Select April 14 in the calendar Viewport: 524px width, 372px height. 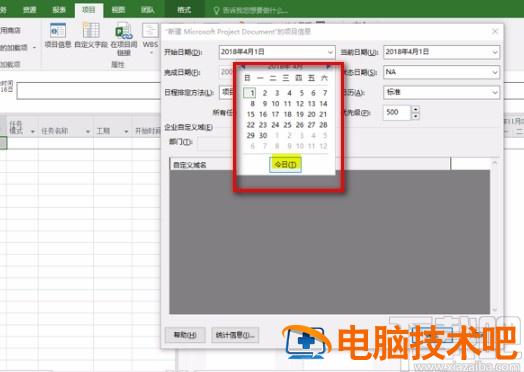[x=323, y=104]
